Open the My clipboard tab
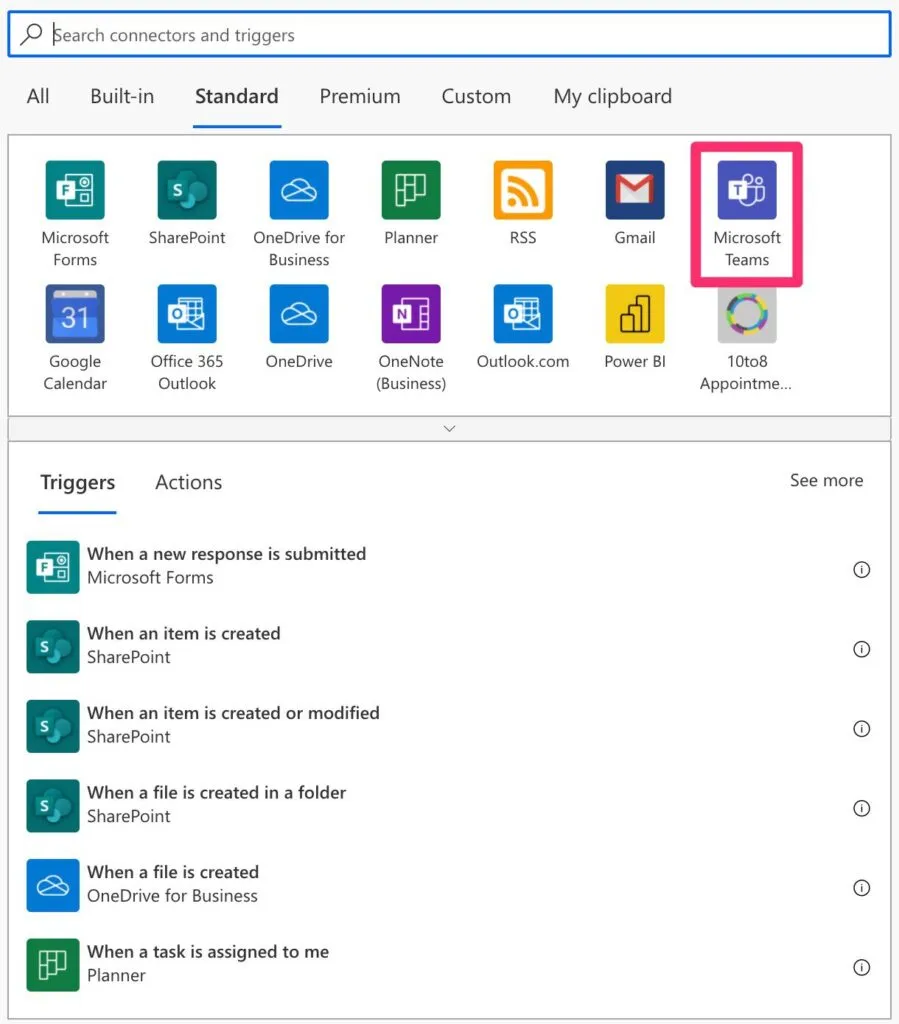Screen dimensions: 899x1024 pyautogui.click(x=612, y=97)
